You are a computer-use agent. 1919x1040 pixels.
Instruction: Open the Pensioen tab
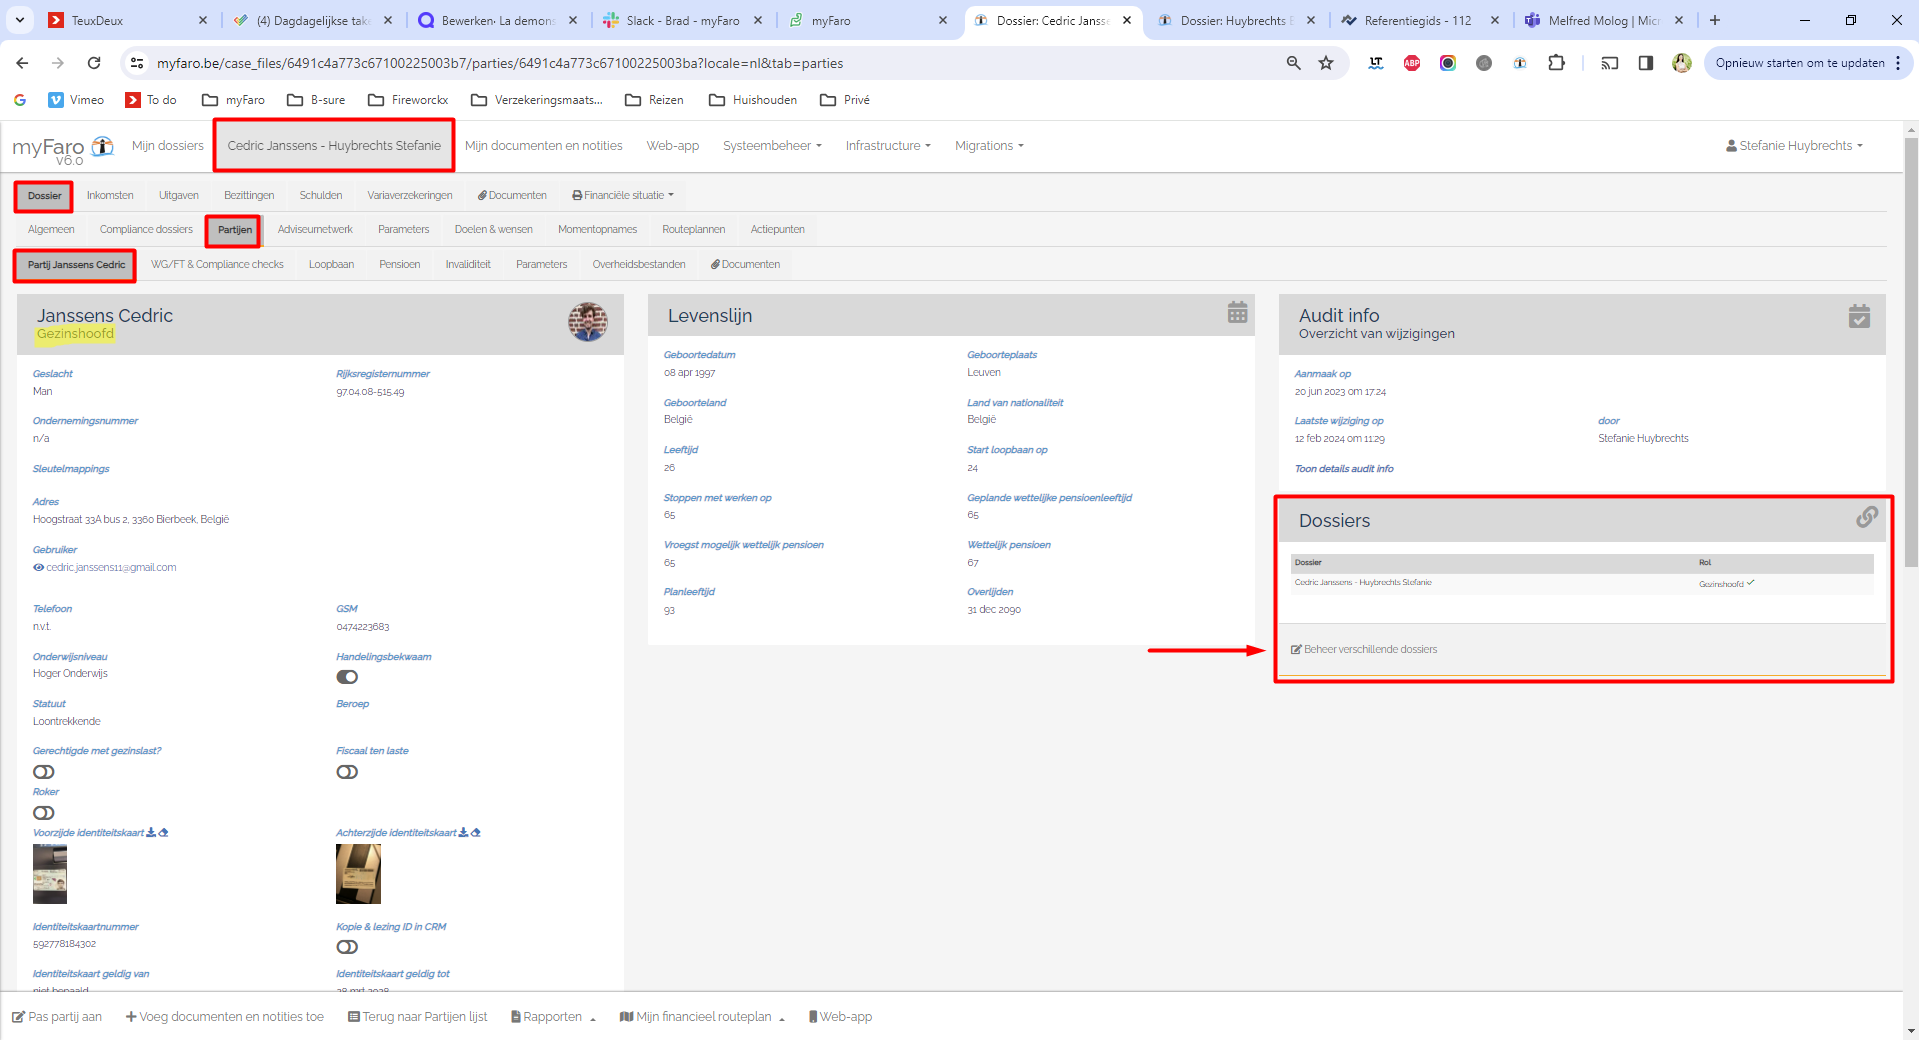pyautogui.click(x=399, y=264)
